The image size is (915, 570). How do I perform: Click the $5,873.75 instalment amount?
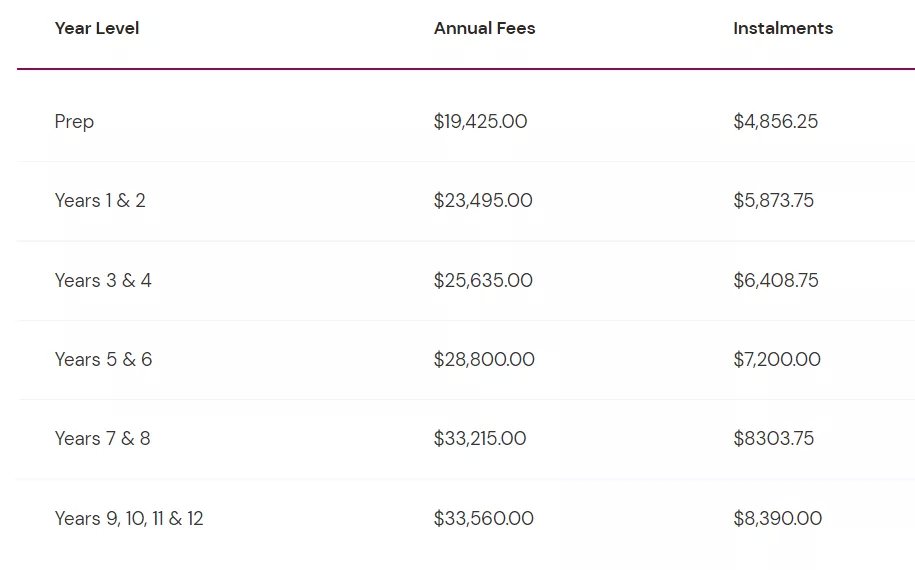773,201
